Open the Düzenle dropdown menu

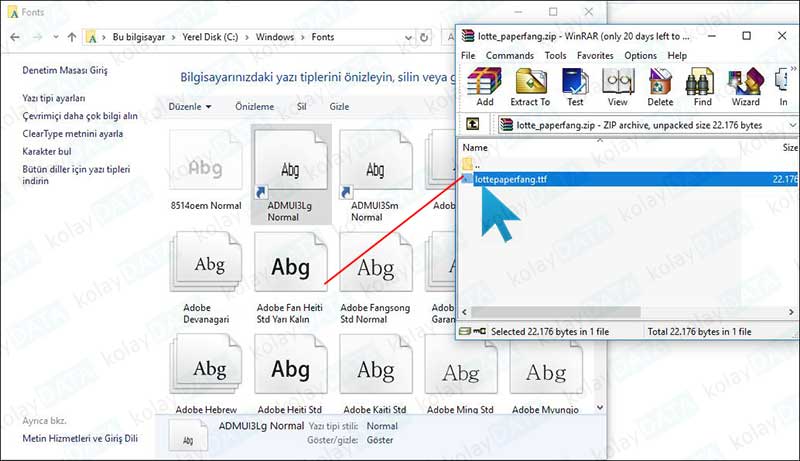tap(190, 107)
